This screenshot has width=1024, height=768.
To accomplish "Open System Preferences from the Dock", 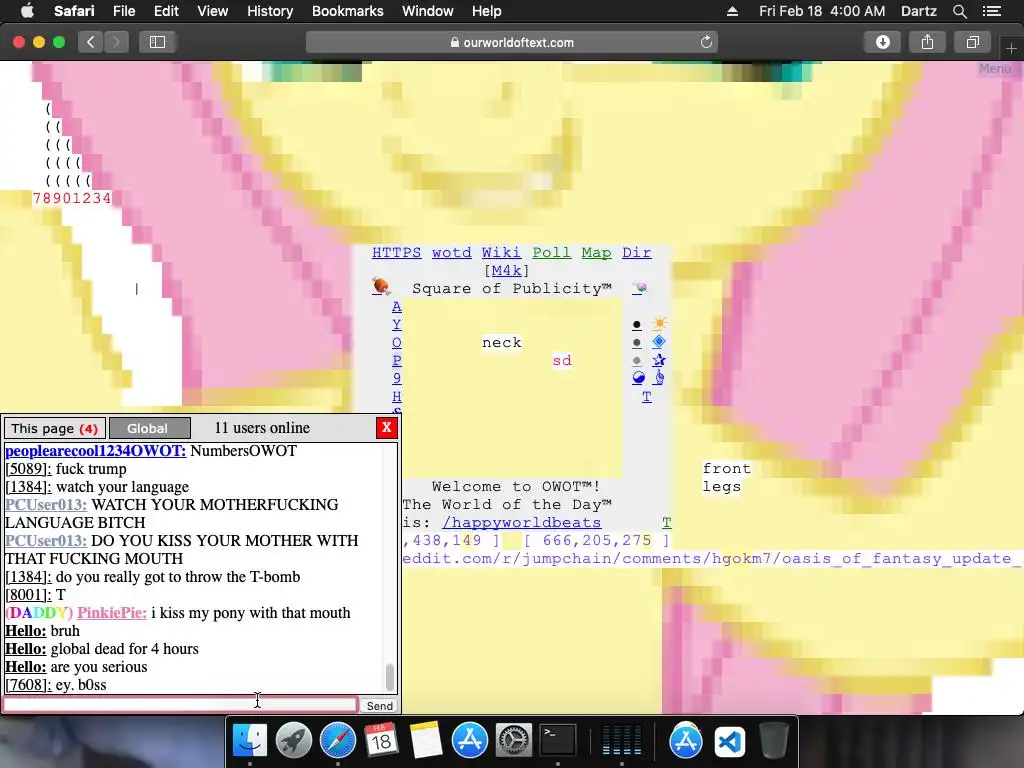I will 514,741.
